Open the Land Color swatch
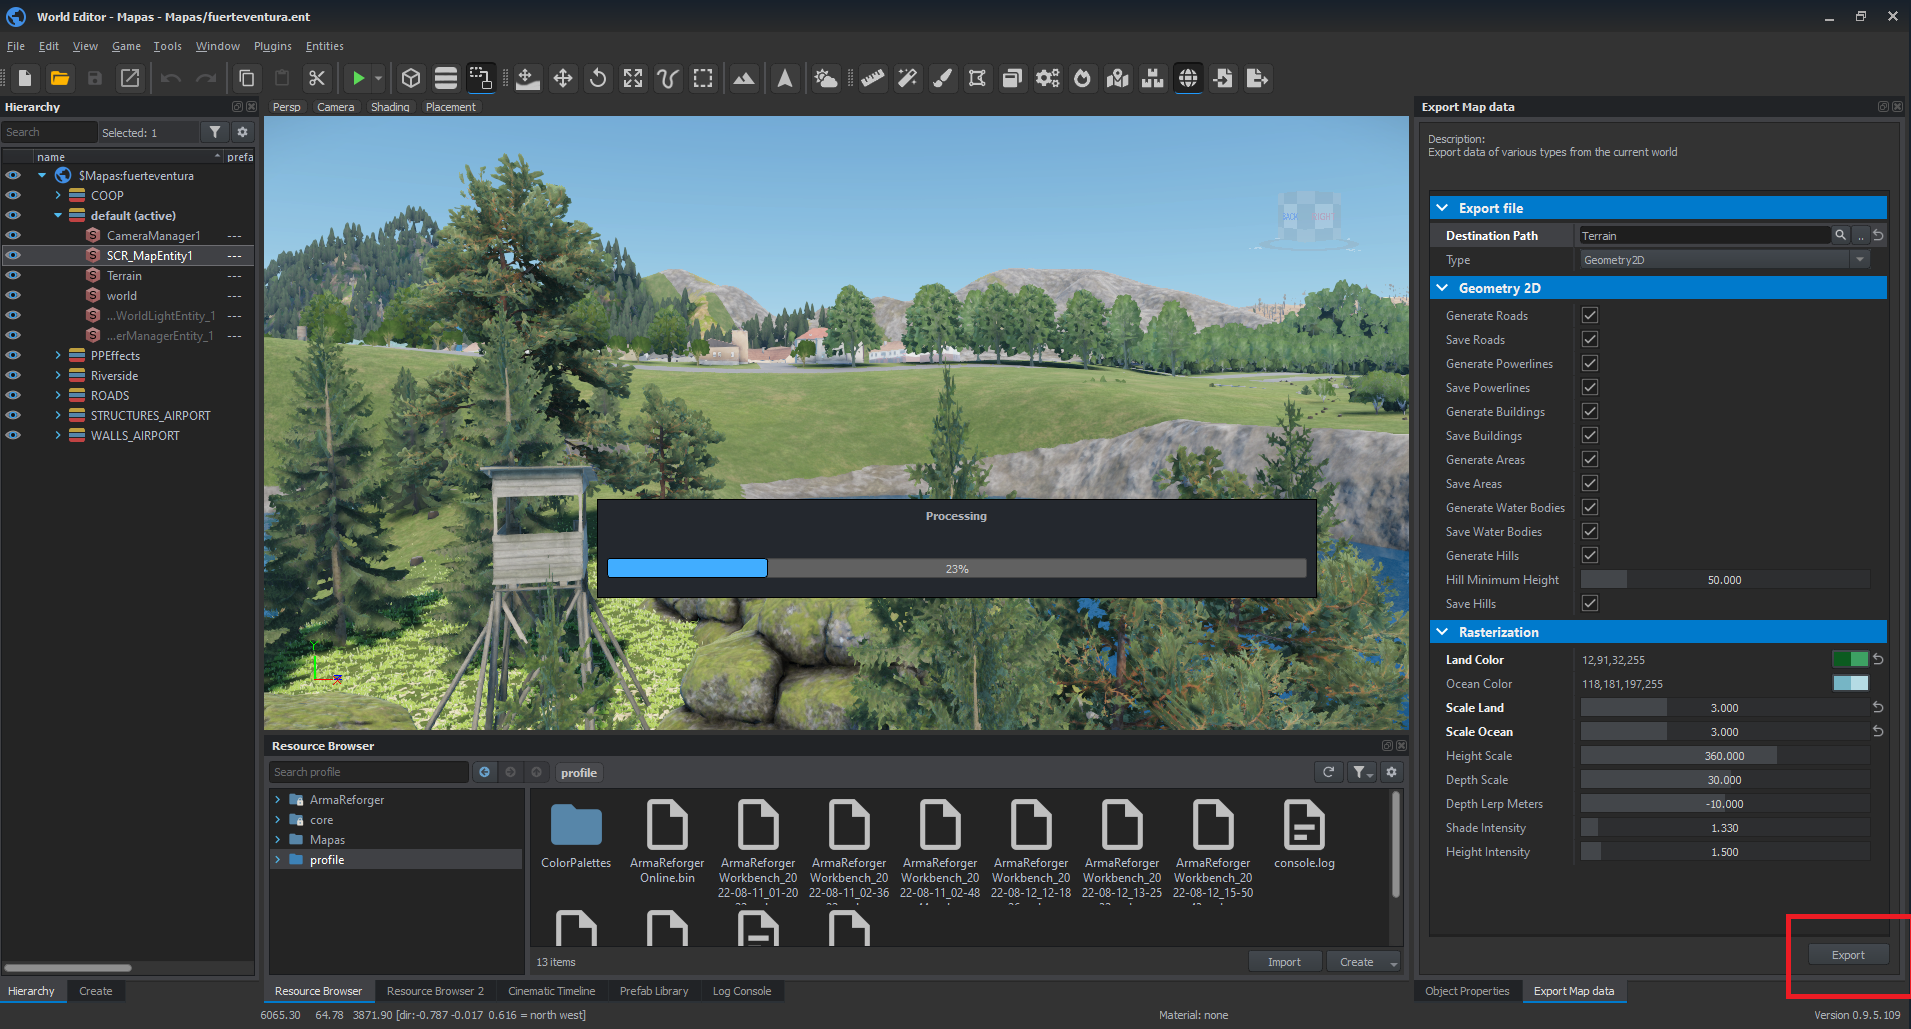Image resolution: width=1911 pixels, height=1029 pixels. tap(1850, 659)
